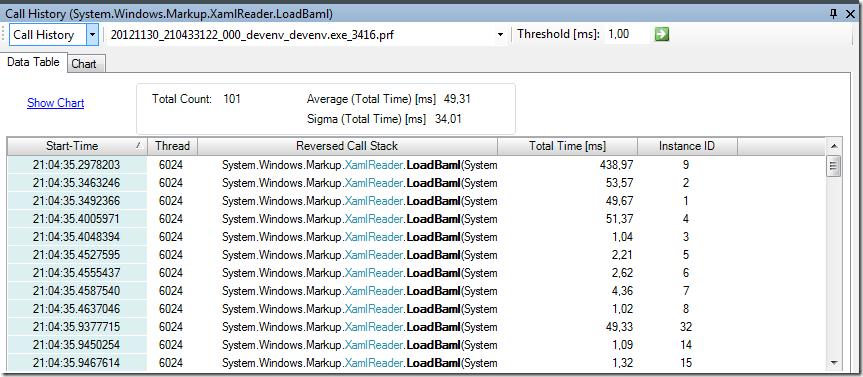
Task: Click total time value 51,37
Action: pyautogui.click(x=619, y=218)
